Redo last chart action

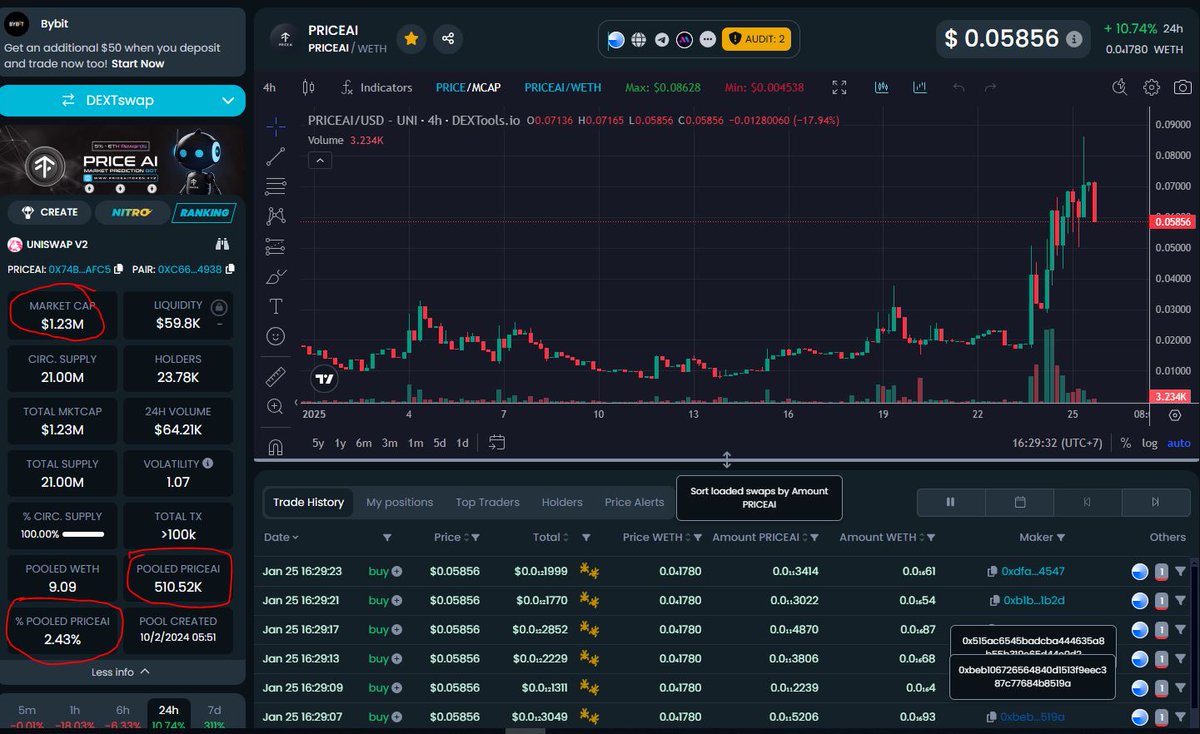pyautogui.click(x=990, y=88)
